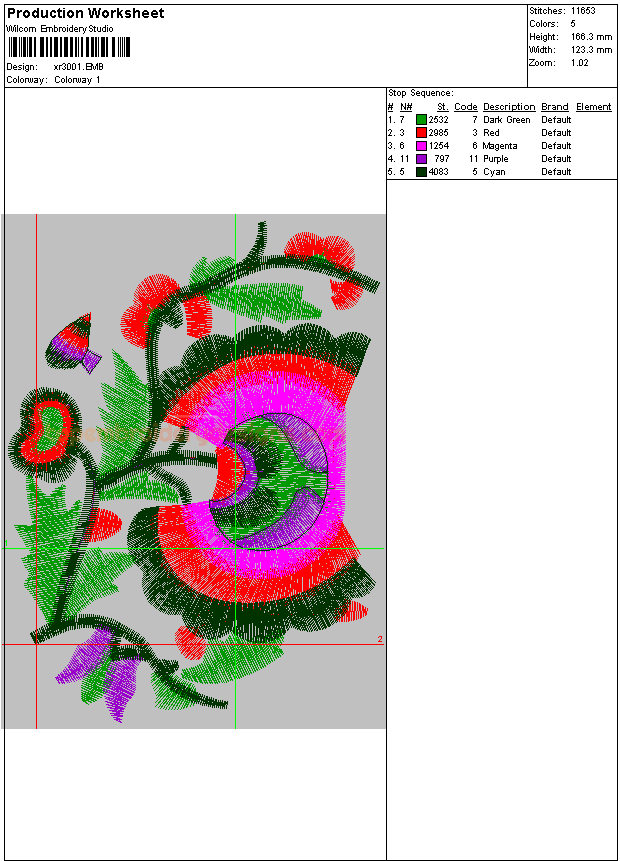Viewport: 620px width, 861px height.
Task: Click 'Default' brand in Dark Green row
Action: 556,120
